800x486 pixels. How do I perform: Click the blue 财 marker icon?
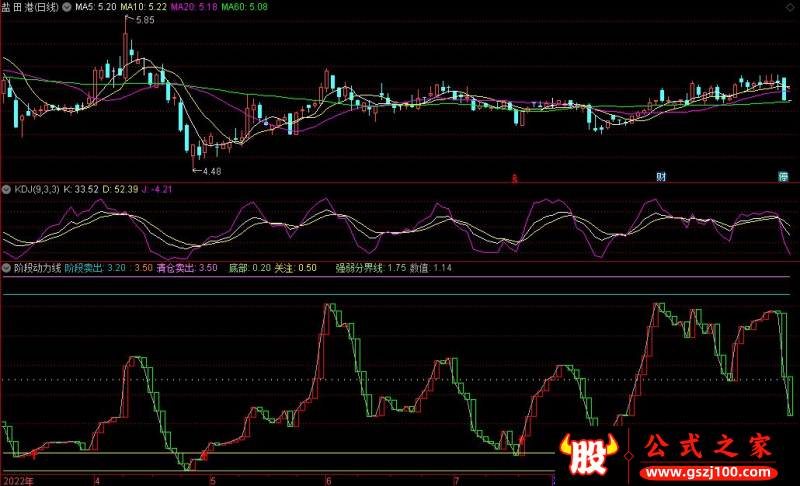661,177
